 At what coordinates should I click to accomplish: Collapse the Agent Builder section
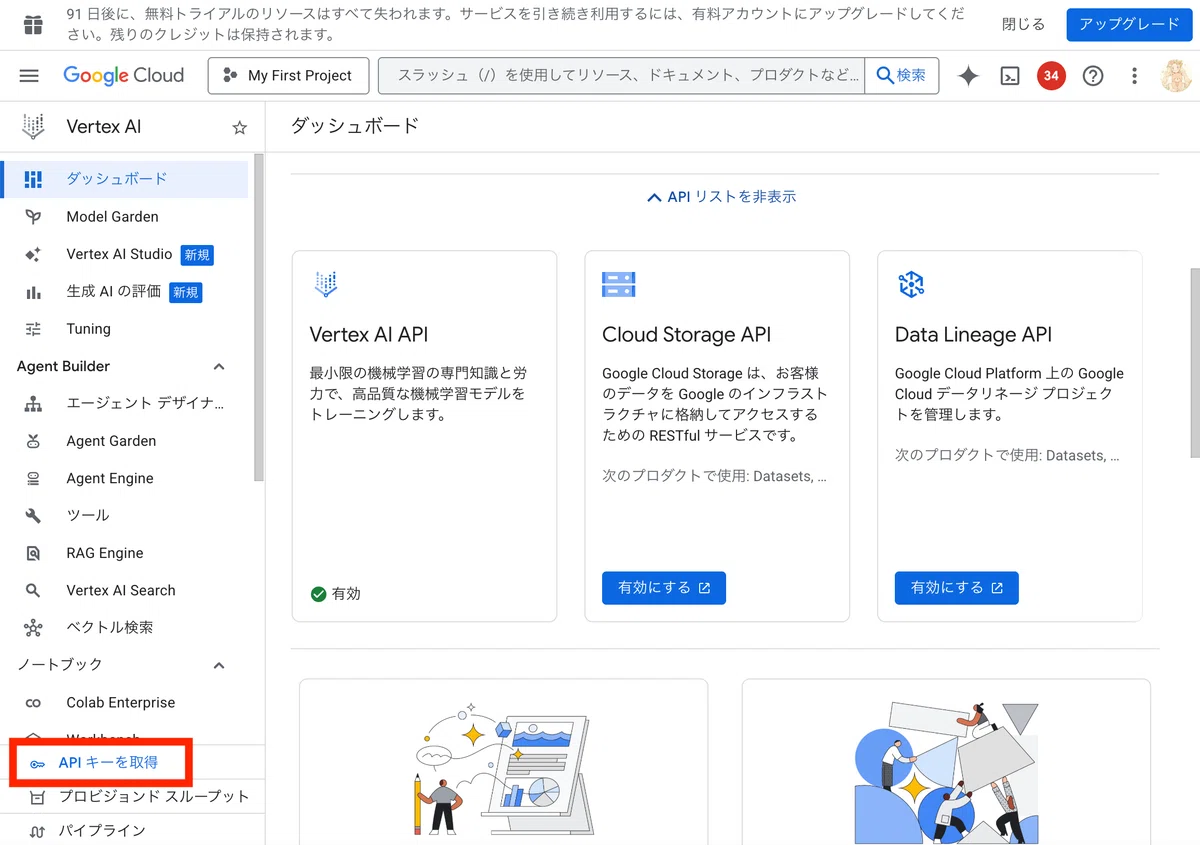click(219, 367)
